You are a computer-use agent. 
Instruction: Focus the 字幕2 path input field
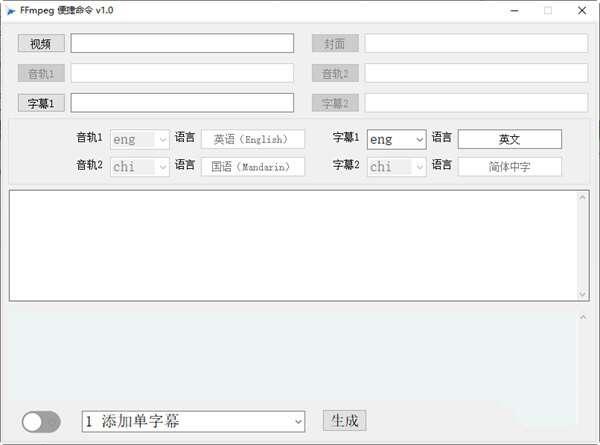(x=476, y=103)
